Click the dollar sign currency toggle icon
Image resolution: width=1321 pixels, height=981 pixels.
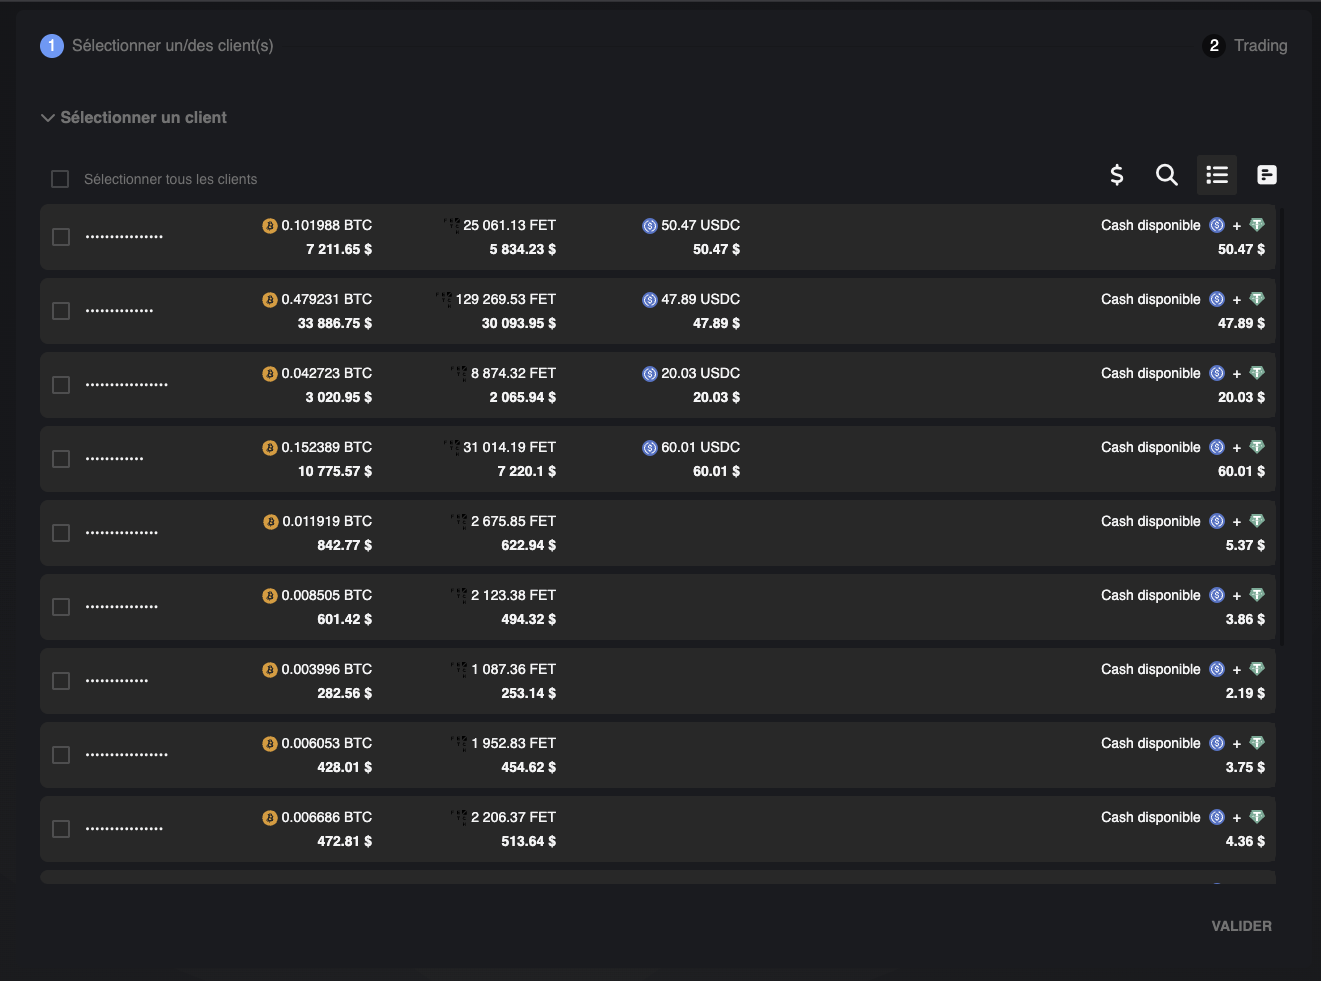click(x=1117, y=175)
